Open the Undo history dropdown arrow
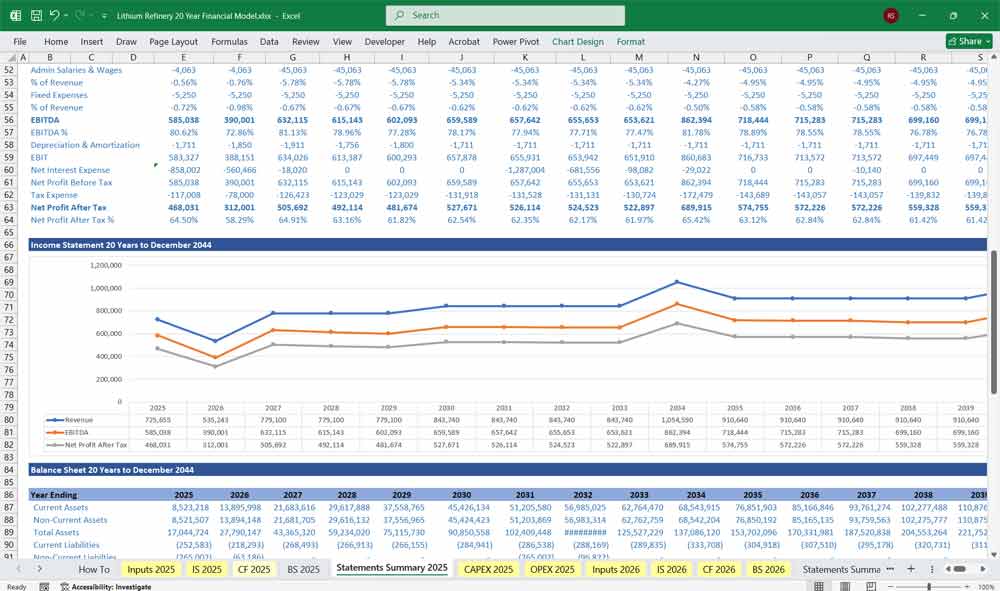This screenshot has width=1000, height=591. tap(64, 15)
